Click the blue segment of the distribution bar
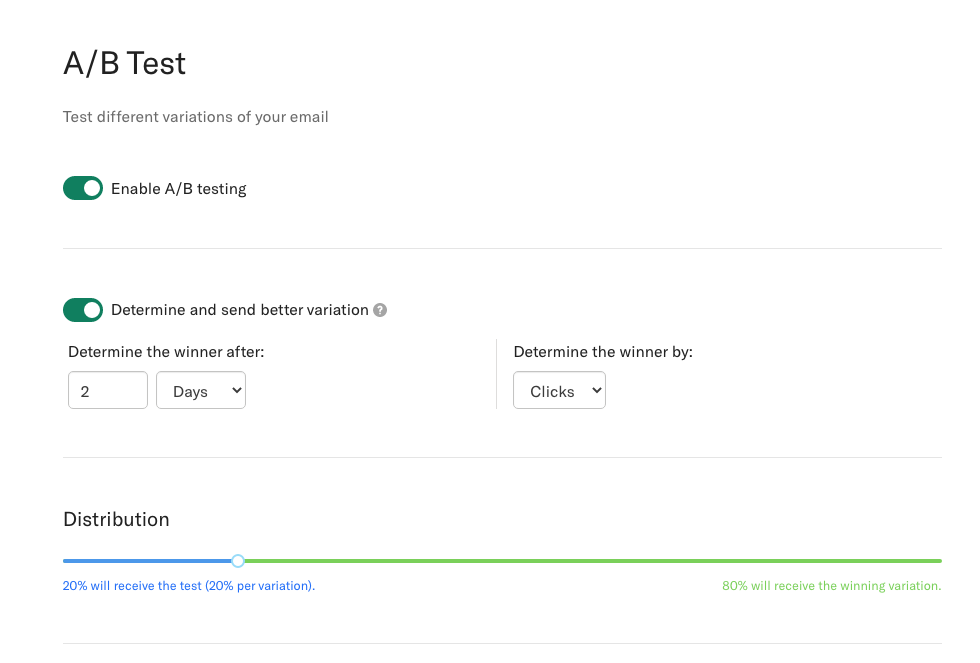 [150, 561]
